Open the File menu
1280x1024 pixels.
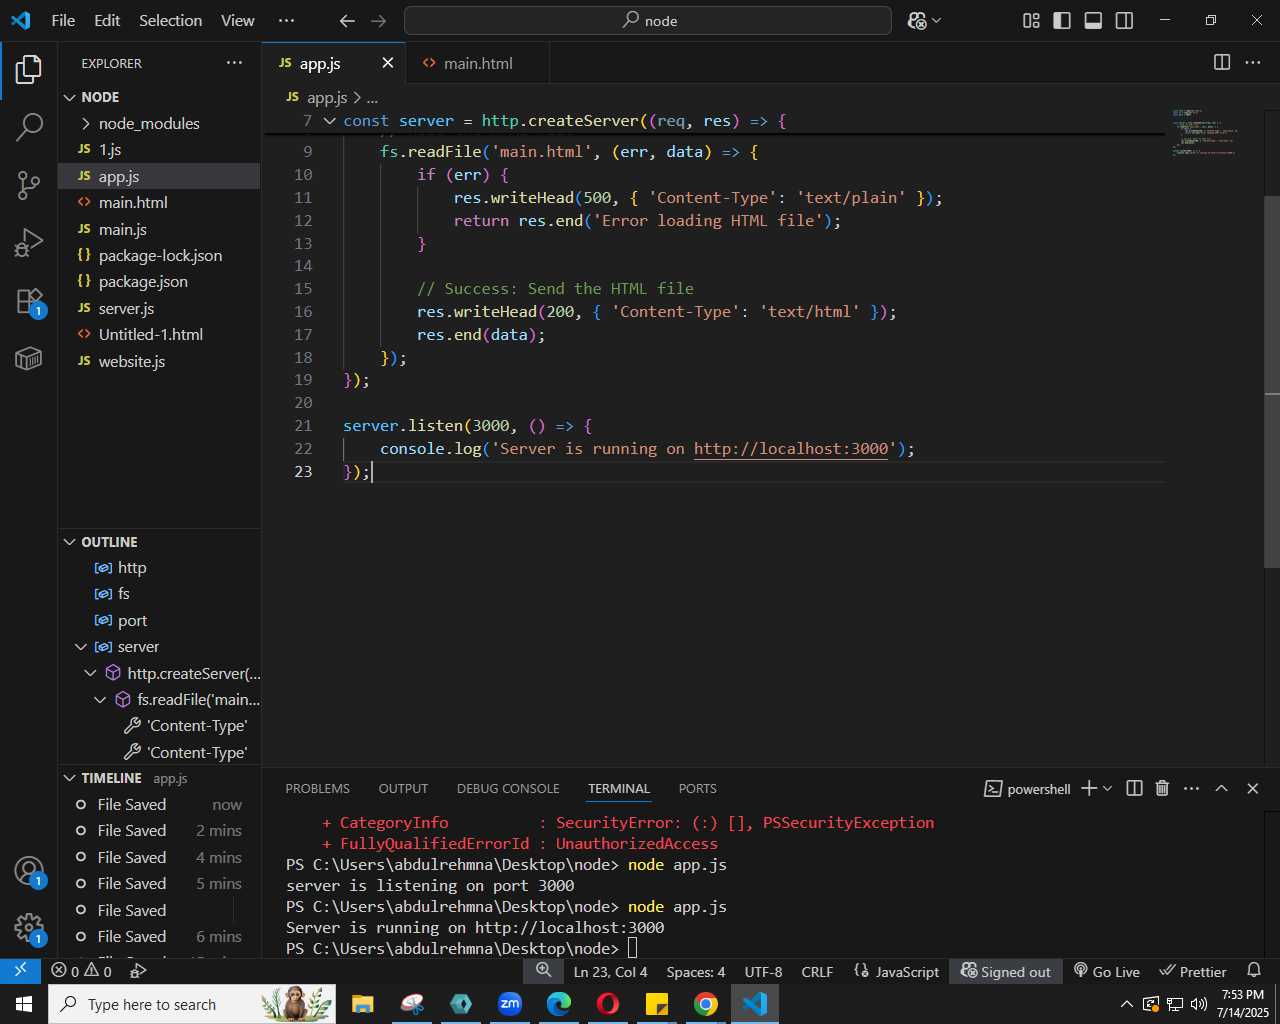pos(63,20)
